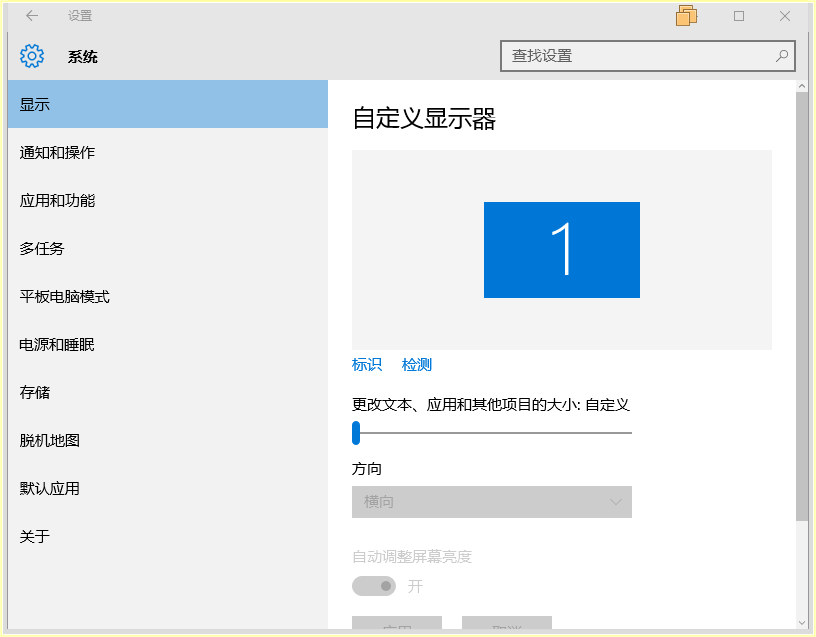Close the Settings window
This screenshot has width=816, height=637.
click(785, 16)
